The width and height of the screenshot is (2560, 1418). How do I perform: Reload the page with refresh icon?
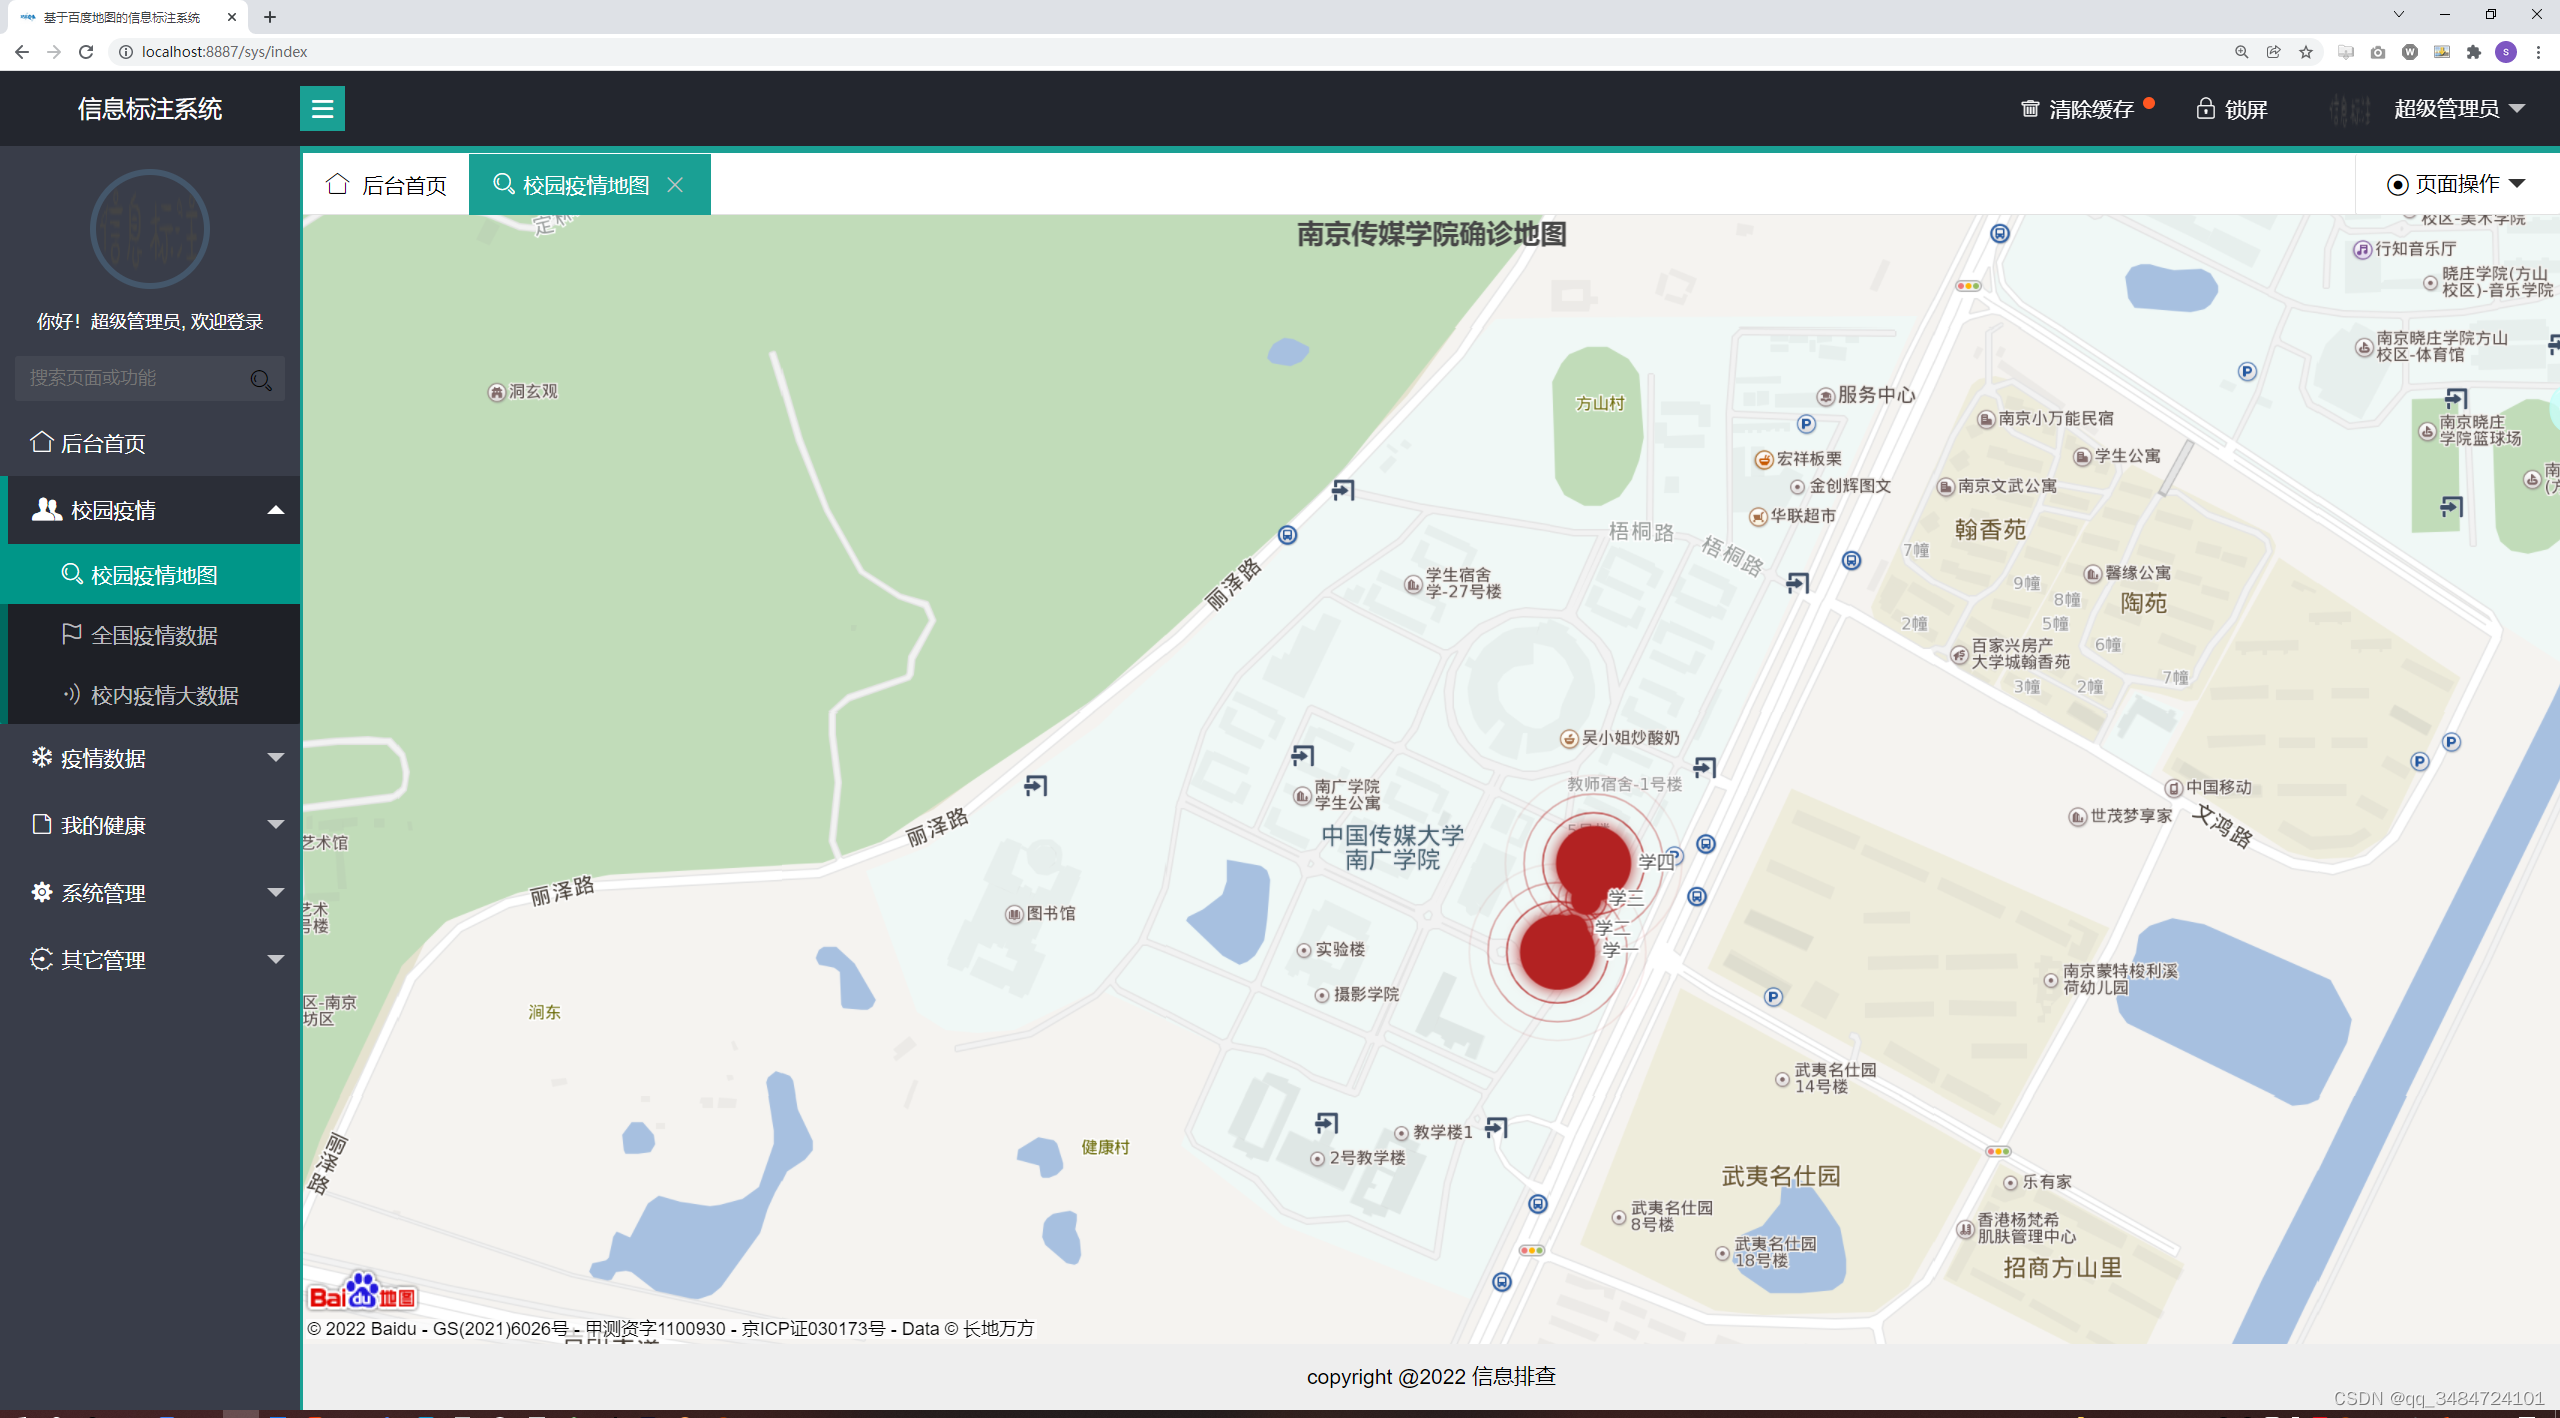point(86,52)
